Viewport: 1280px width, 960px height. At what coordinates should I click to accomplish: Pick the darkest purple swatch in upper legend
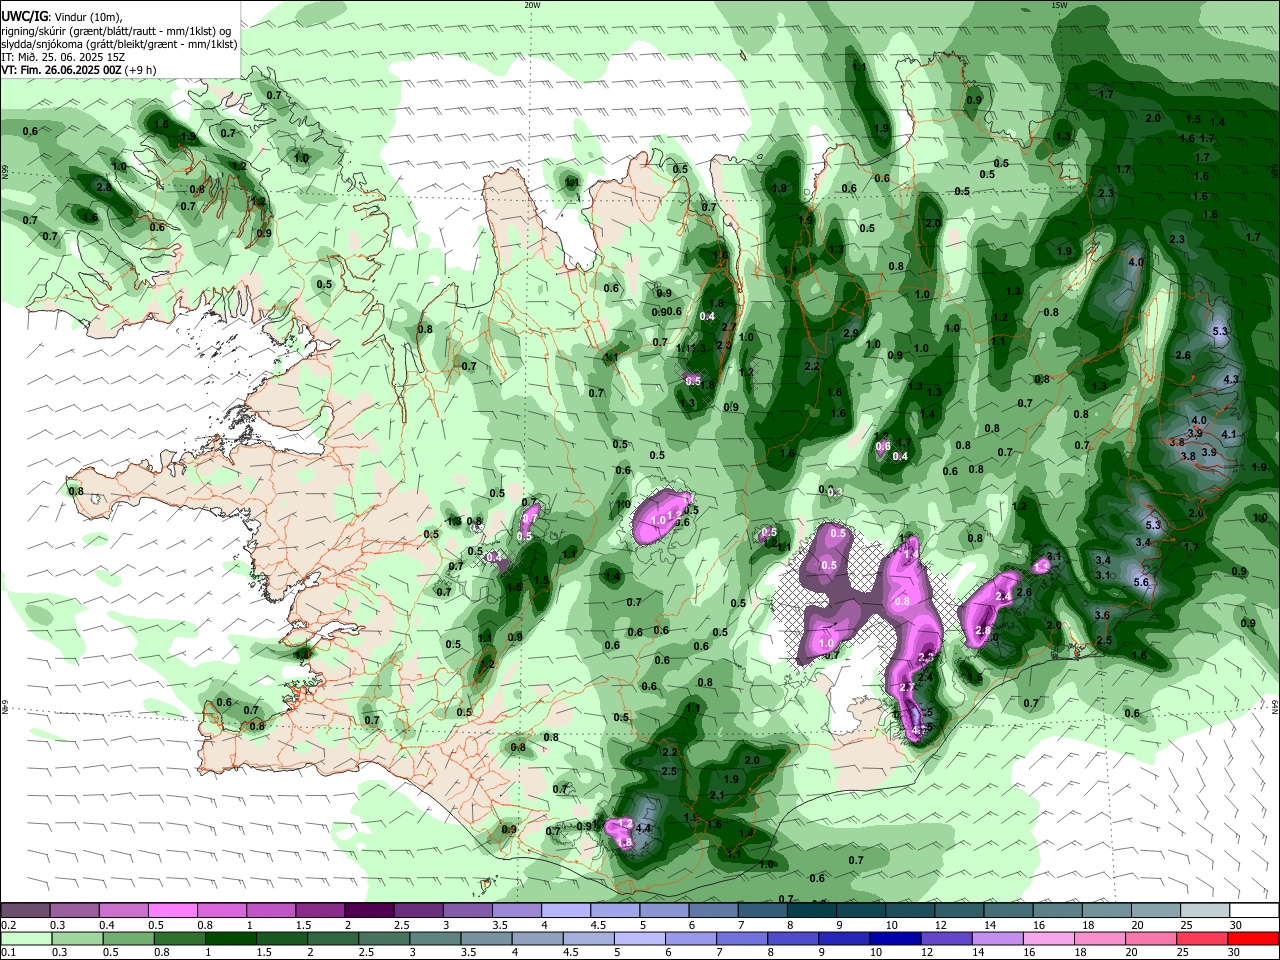368,911
